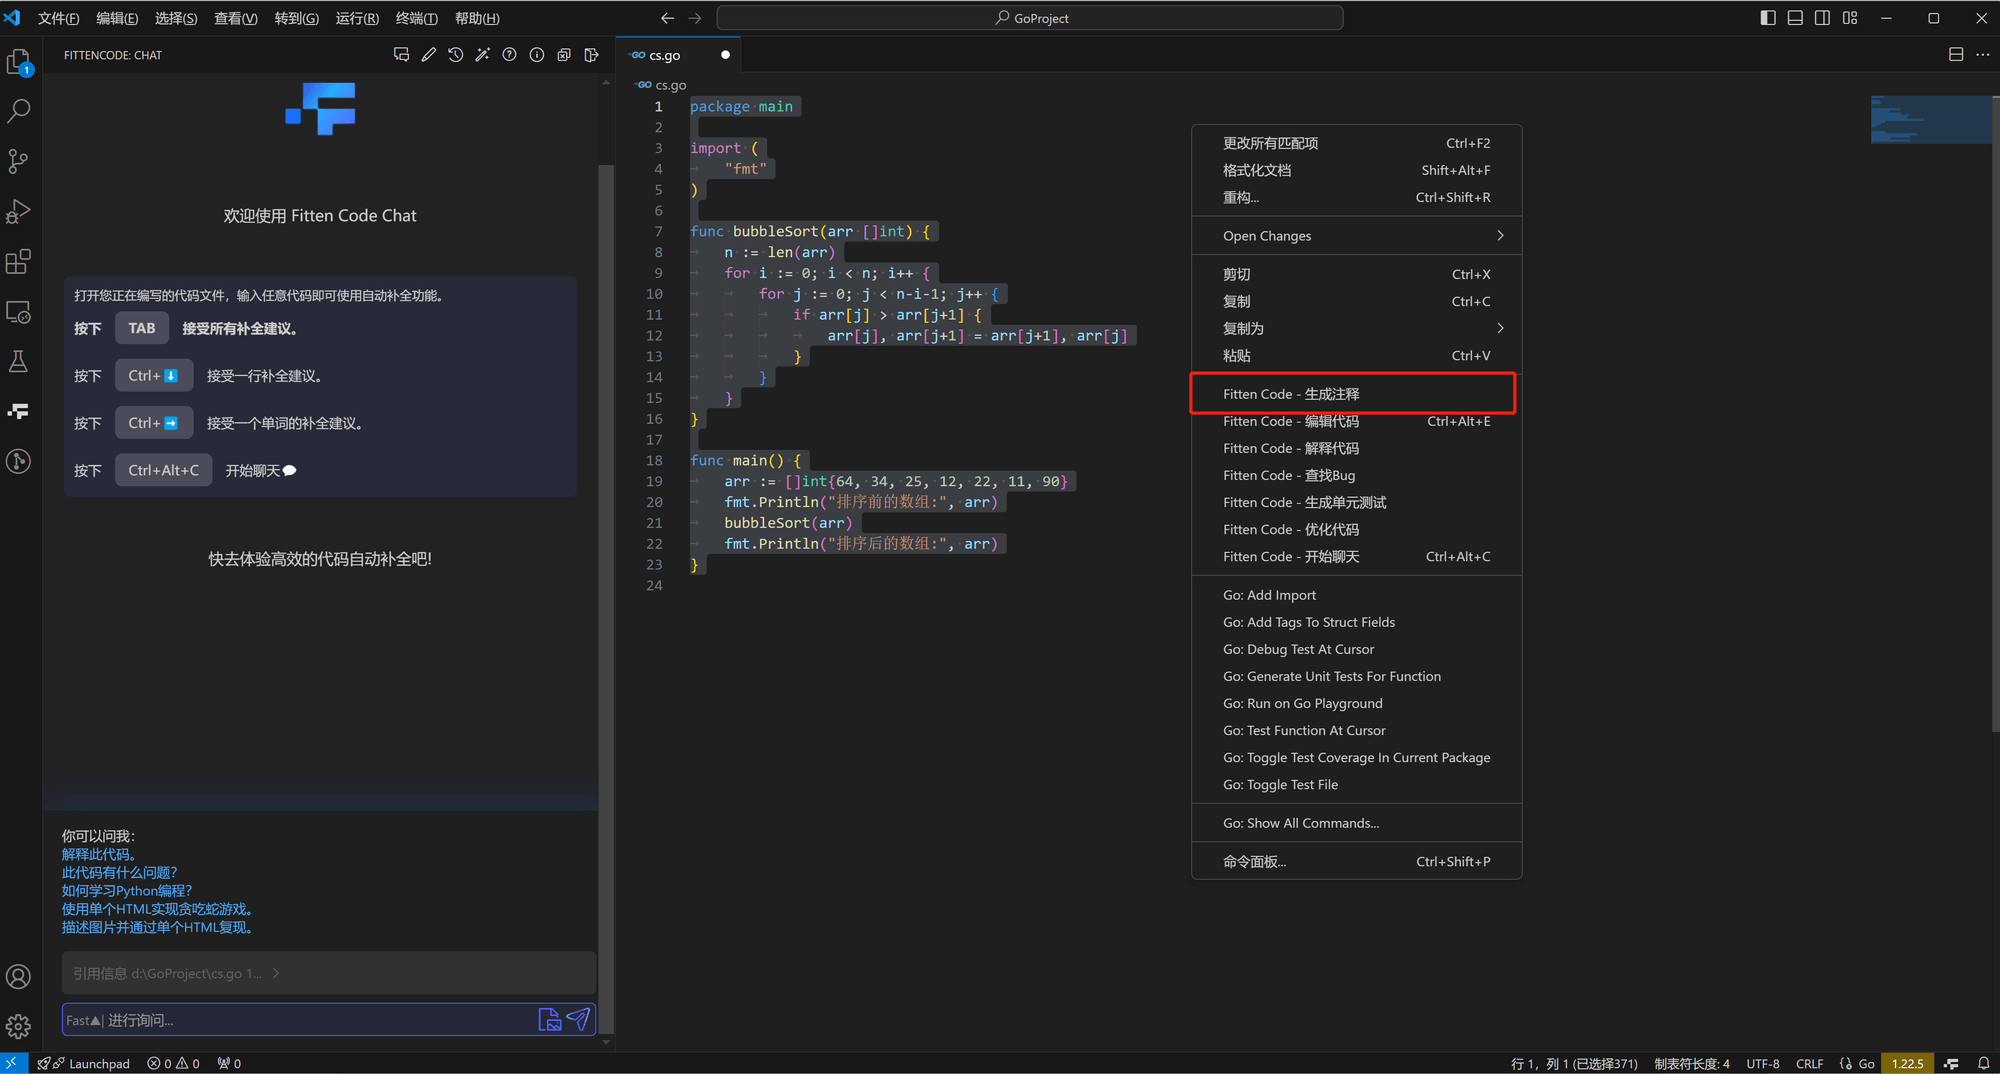Click 使用单个HTML实现贪吃蛇游戏 link
The image size is (2000, 1074).
click(158, 908)
